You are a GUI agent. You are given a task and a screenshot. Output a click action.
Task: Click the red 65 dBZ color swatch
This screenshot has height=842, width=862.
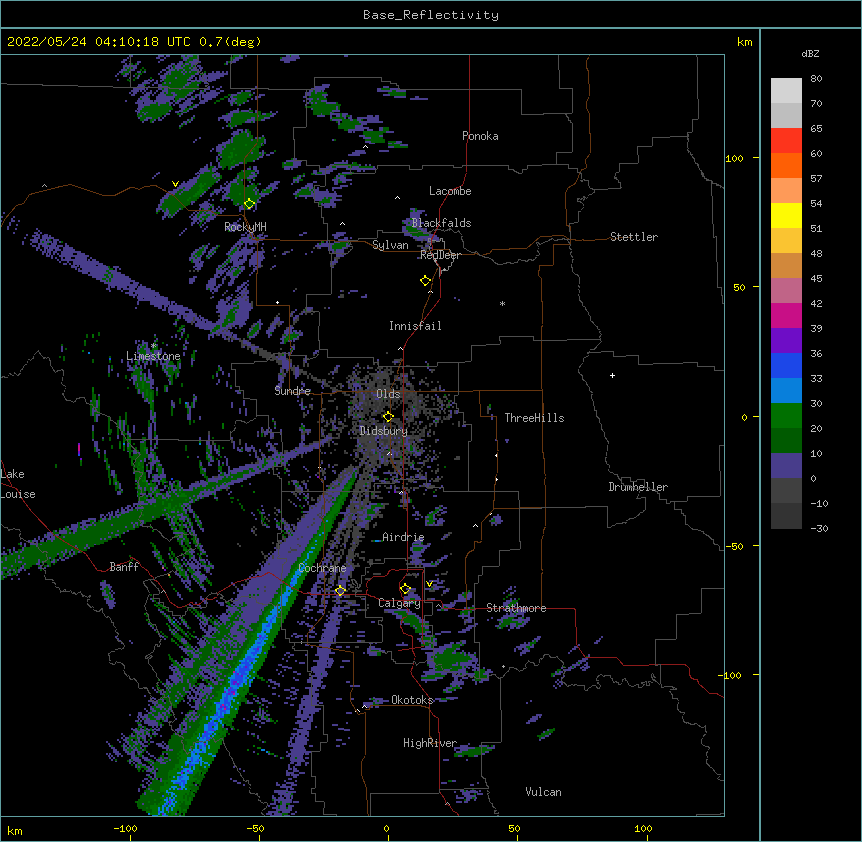(x=786, y=141)
